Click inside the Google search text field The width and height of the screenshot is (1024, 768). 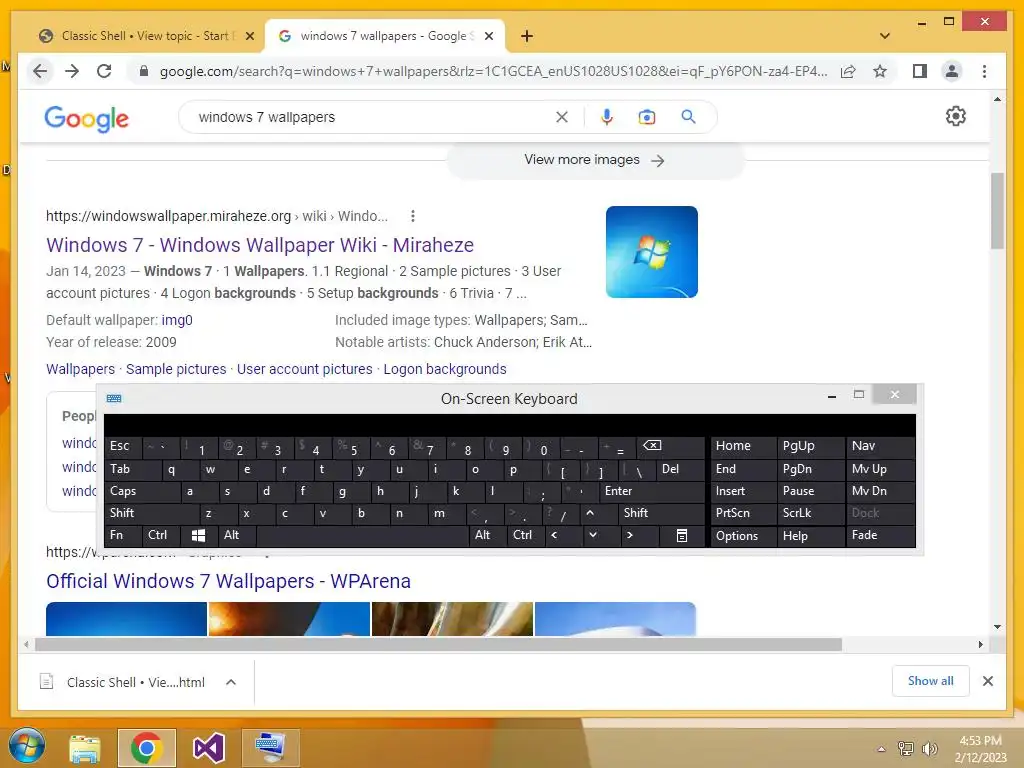pos(372,117)
